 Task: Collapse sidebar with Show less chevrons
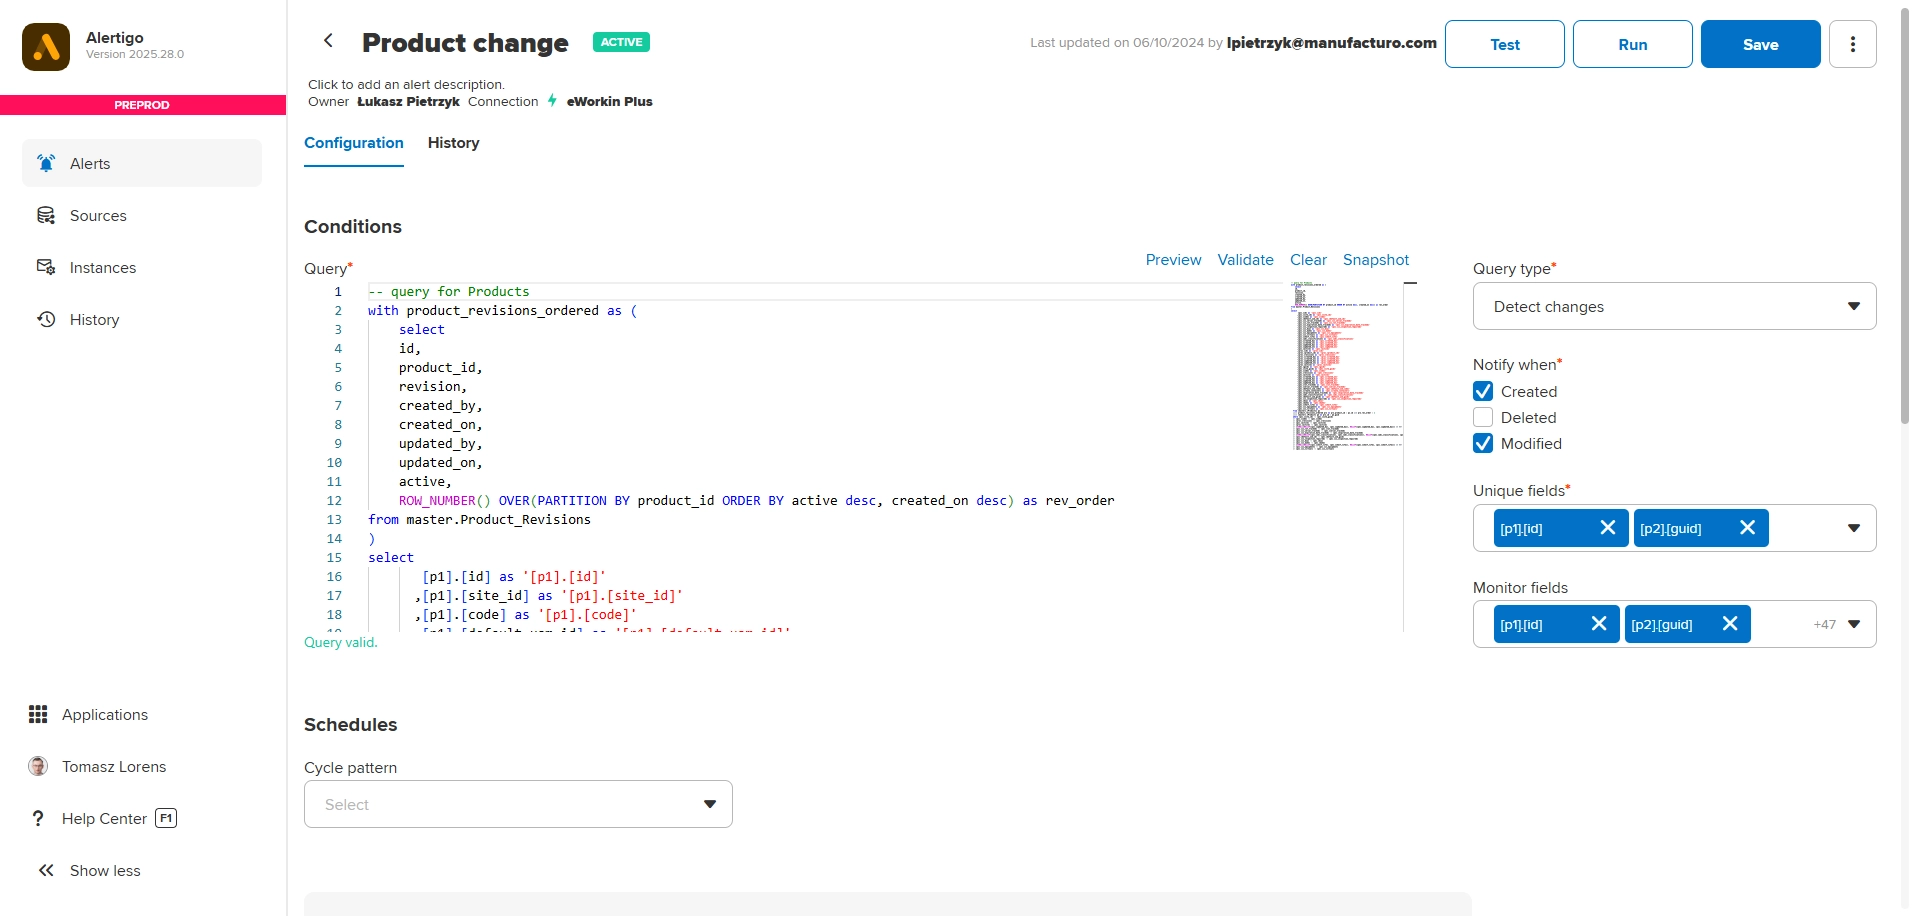click(x=46, y=870)
